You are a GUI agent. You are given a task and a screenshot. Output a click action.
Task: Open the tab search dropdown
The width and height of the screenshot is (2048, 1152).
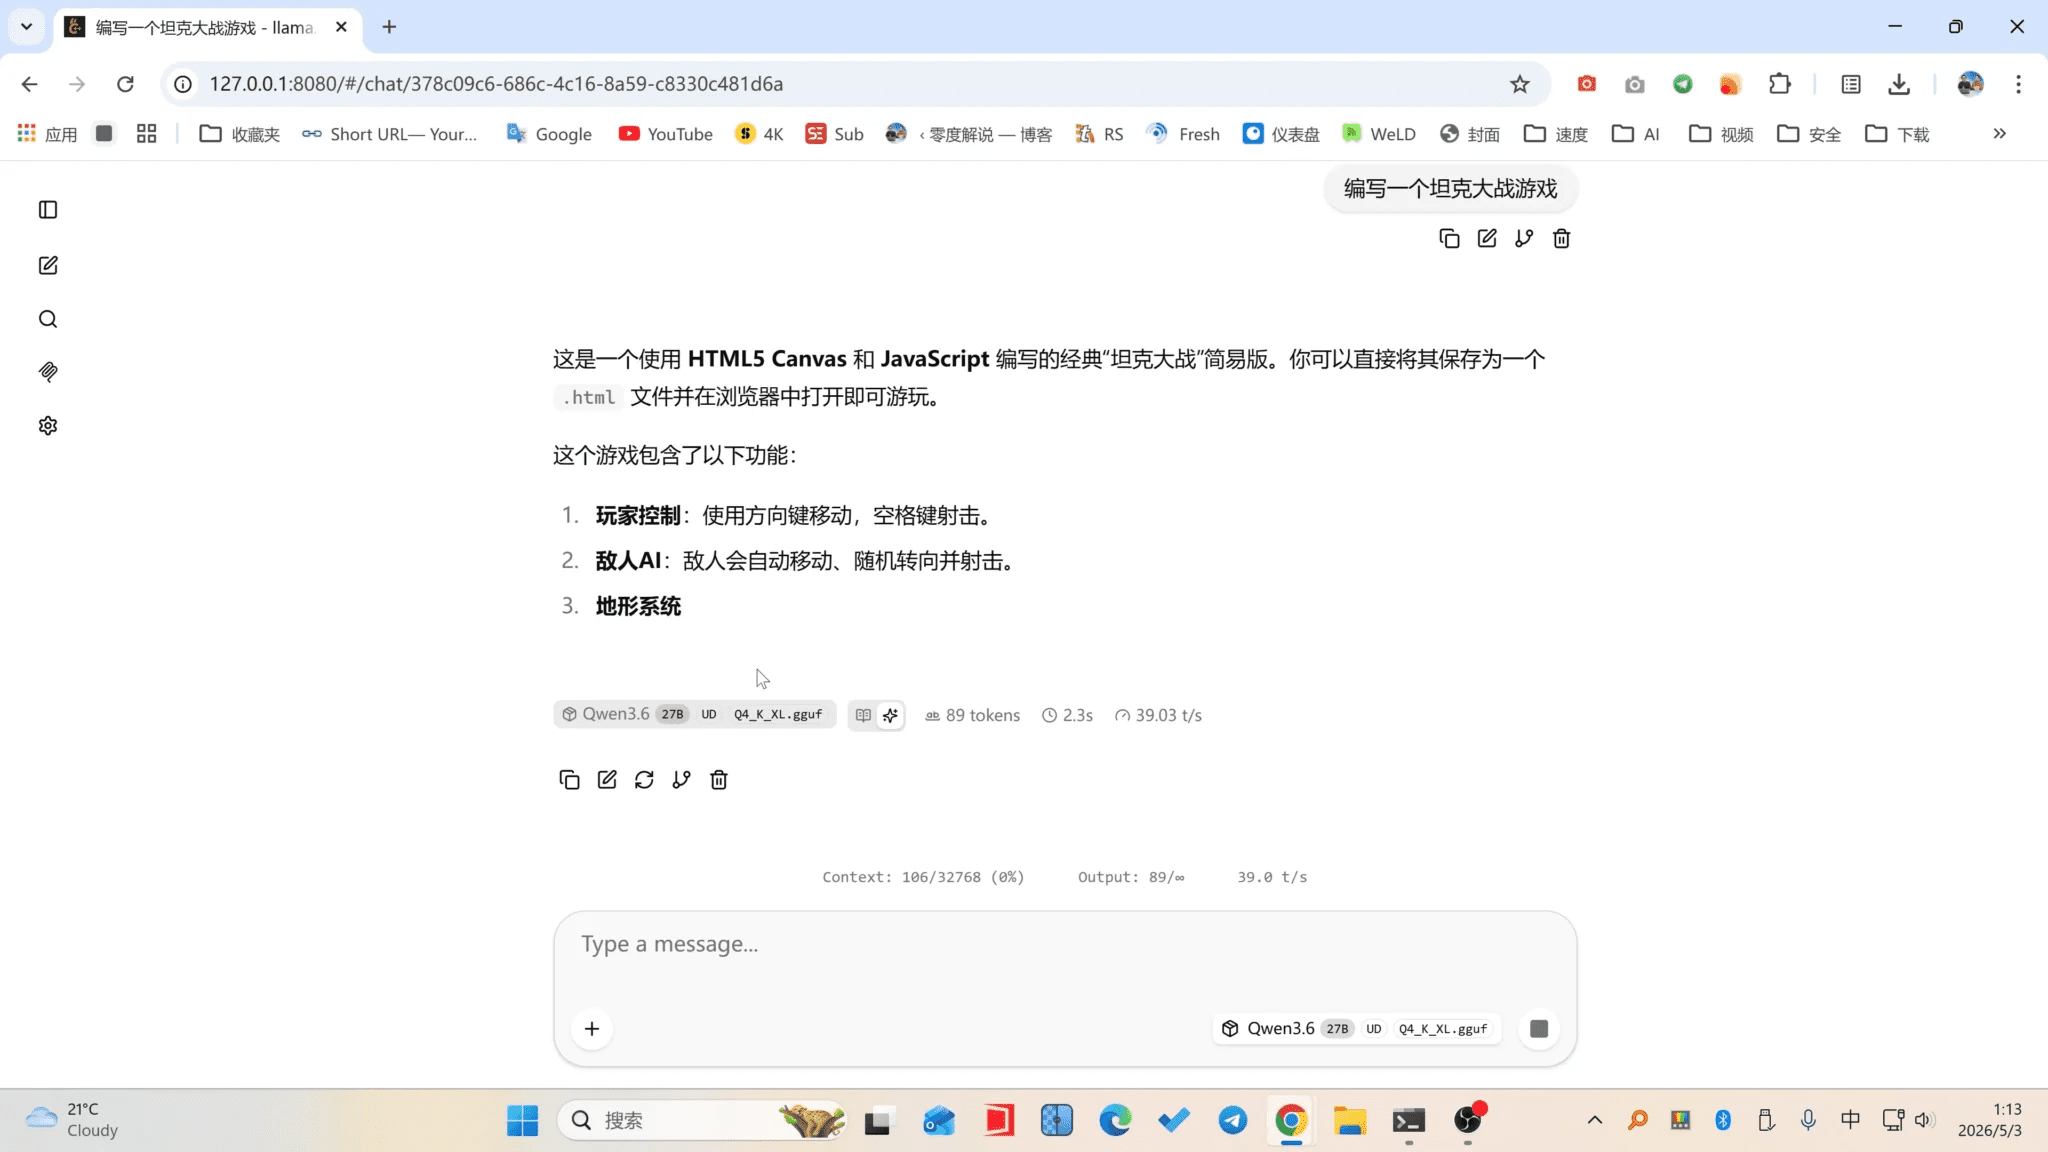click(x=27, y=27)
